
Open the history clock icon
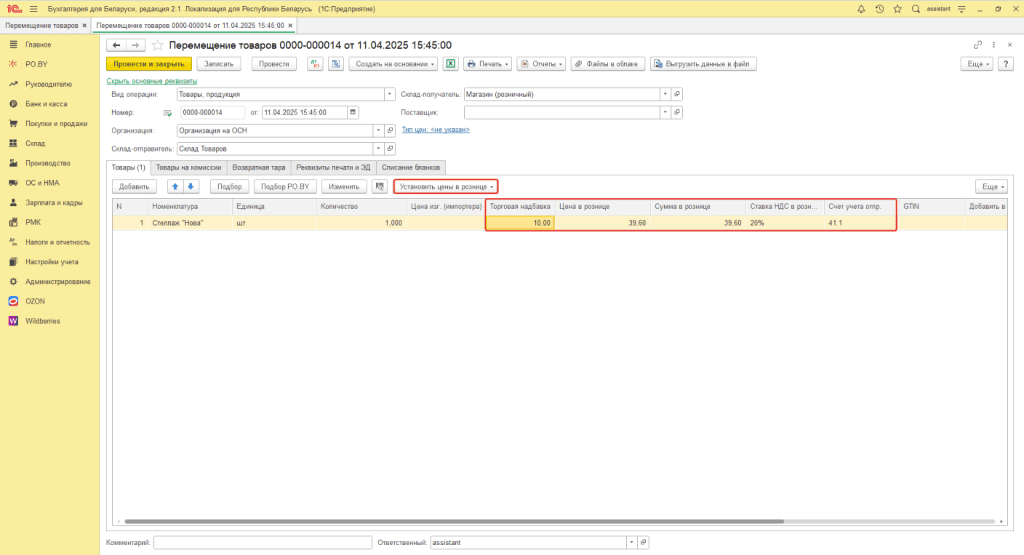(879, 9)
